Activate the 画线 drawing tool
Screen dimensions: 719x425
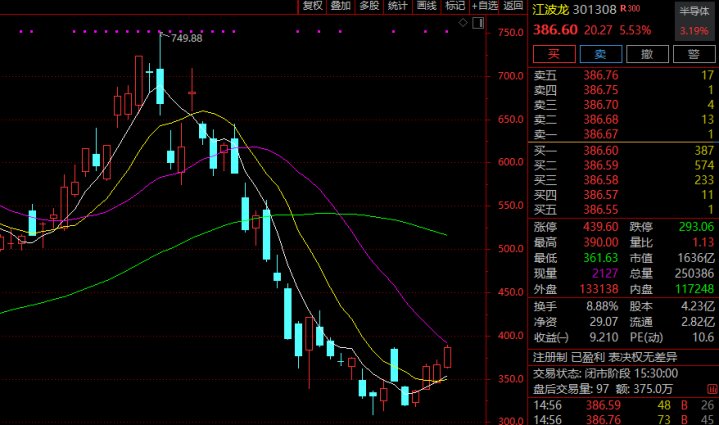426,6
